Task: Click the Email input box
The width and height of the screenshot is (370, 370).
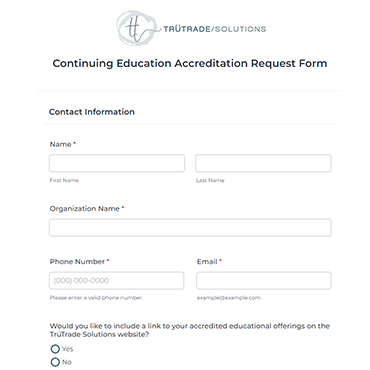Action: click(264, 281)
